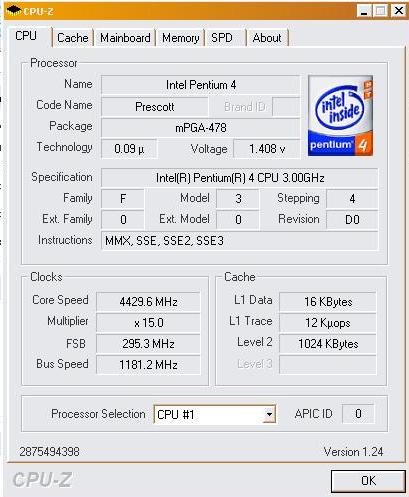Select the CPU #1 combo box
This screenshot has width=409, height=497.
[x=215, y=415]
